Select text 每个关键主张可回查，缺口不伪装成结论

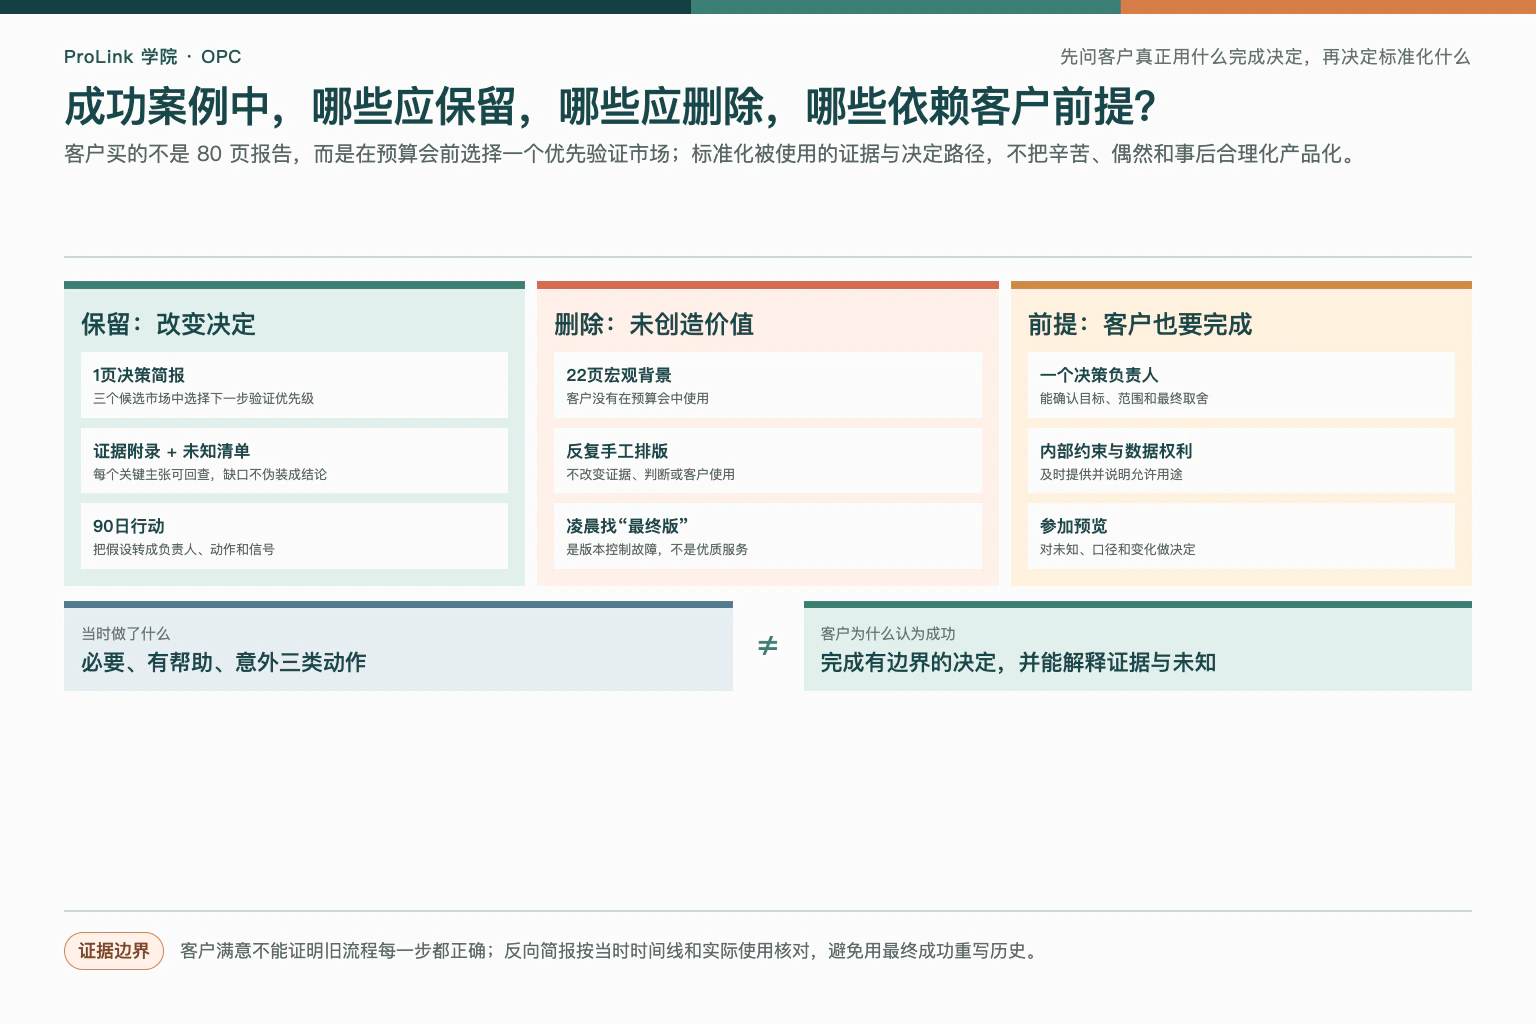click(x=210, y=474)
